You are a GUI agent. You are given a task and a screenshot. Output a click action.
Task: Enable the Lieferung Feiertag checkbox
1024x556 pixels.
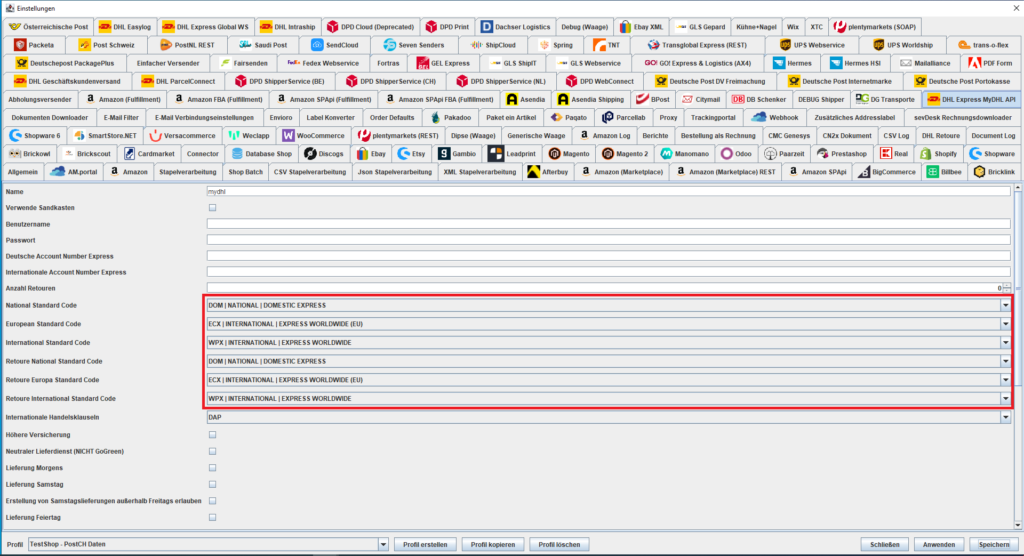click(212, 517)
